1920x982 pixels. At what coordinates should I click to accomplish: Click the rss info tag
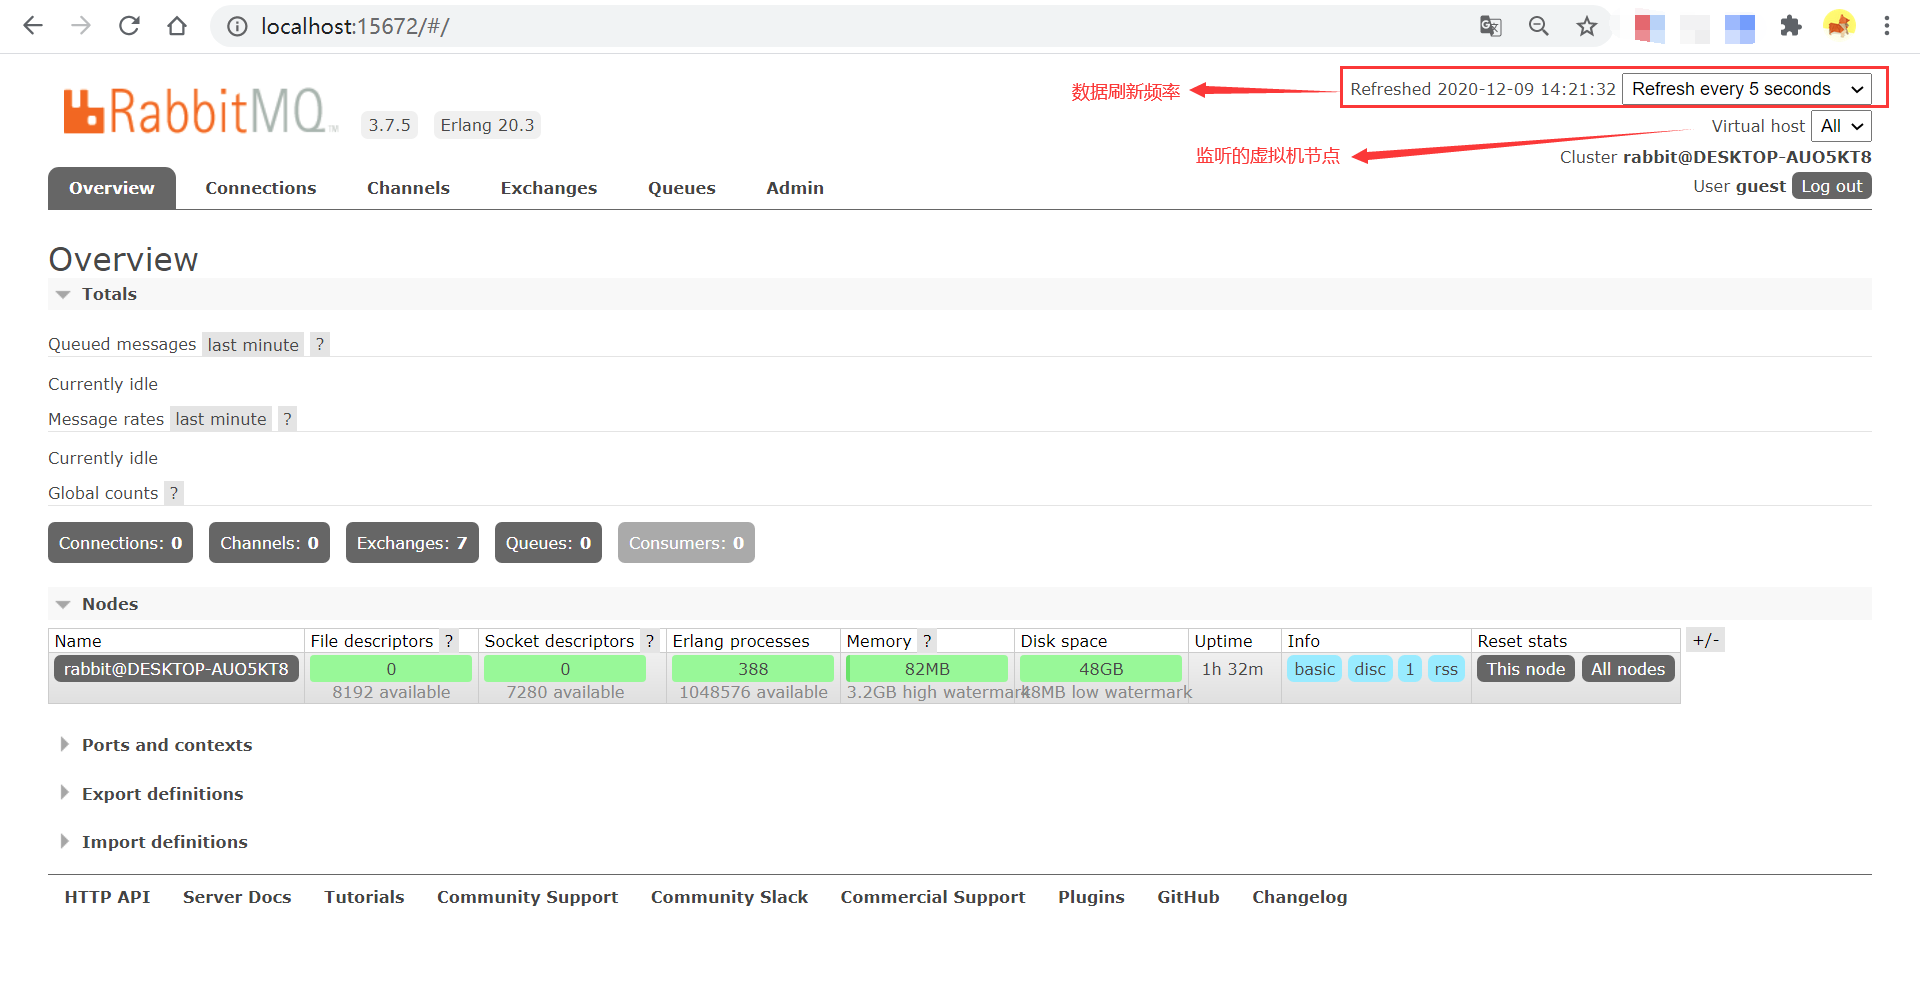click(x=1446, y=669)
